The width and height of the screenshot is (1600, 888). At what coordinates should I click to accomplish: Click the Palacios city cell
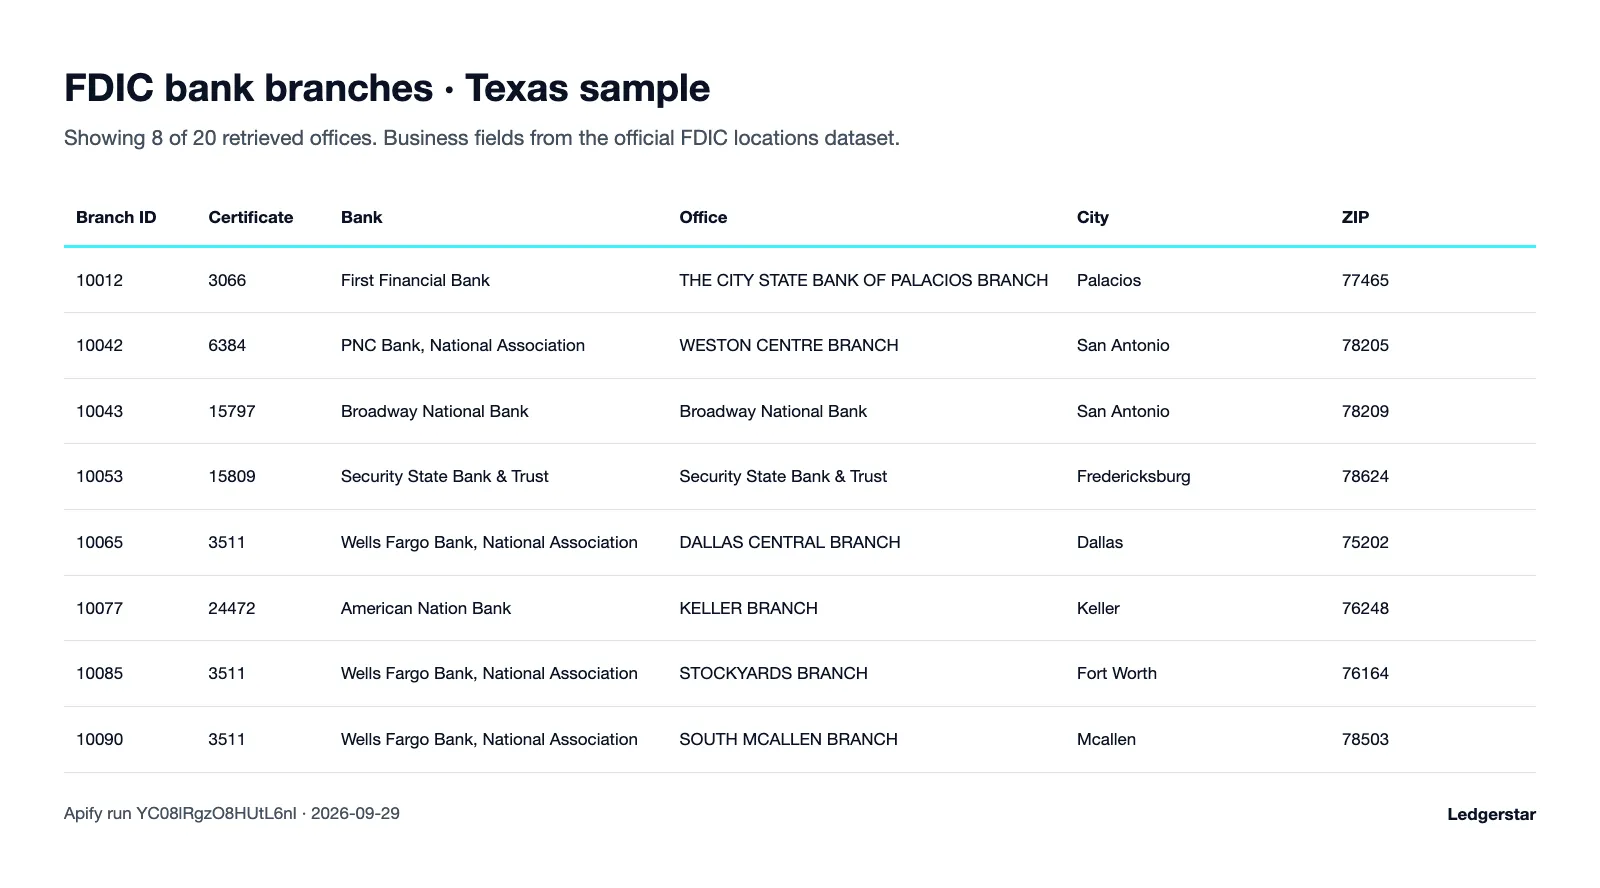coord(1109,280)
